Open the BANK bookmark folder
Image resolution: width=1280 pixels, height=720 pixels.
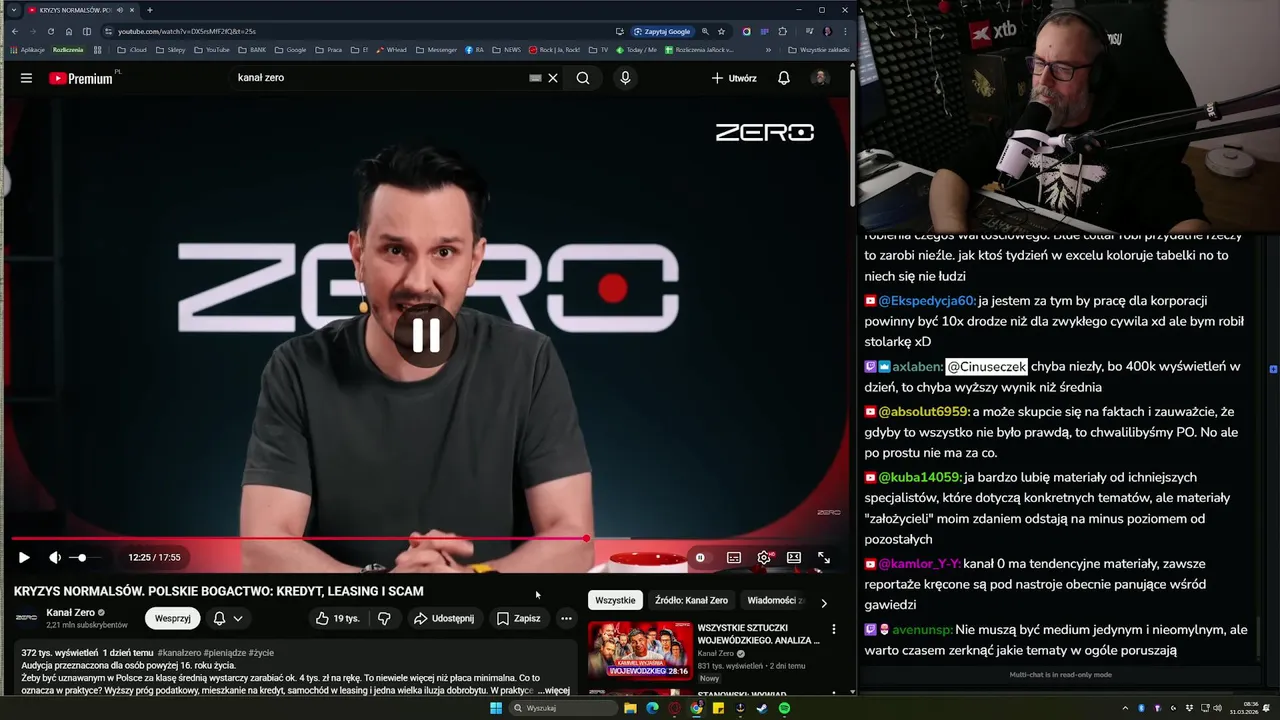(x=252, y=49)
